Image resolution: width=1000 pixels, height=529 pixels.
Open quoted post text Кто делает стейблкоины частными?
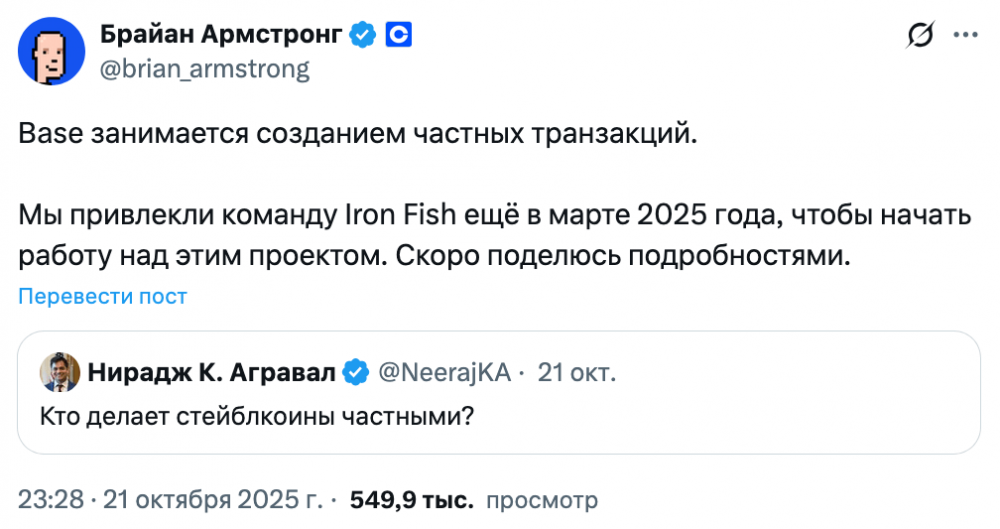(x=255, y=415)
